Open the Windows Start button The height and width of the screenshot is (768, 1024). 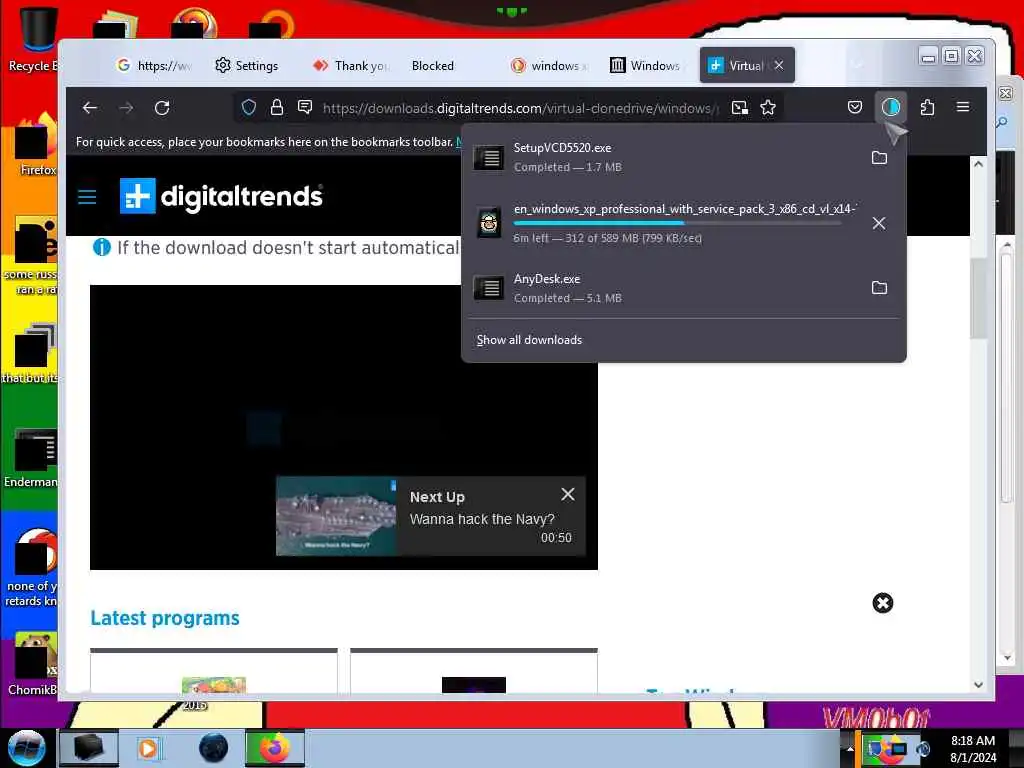click(x=27, y=748)
